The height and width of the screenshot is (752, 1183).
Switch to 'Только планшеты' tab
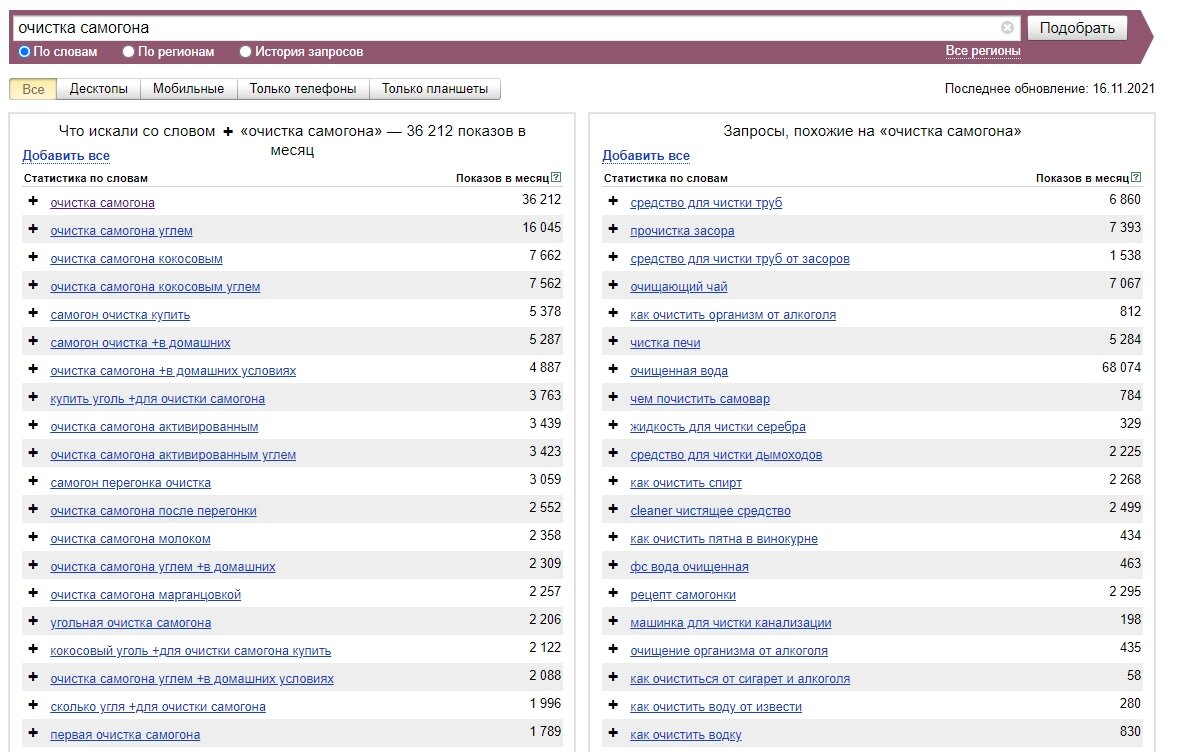point(435,89)
